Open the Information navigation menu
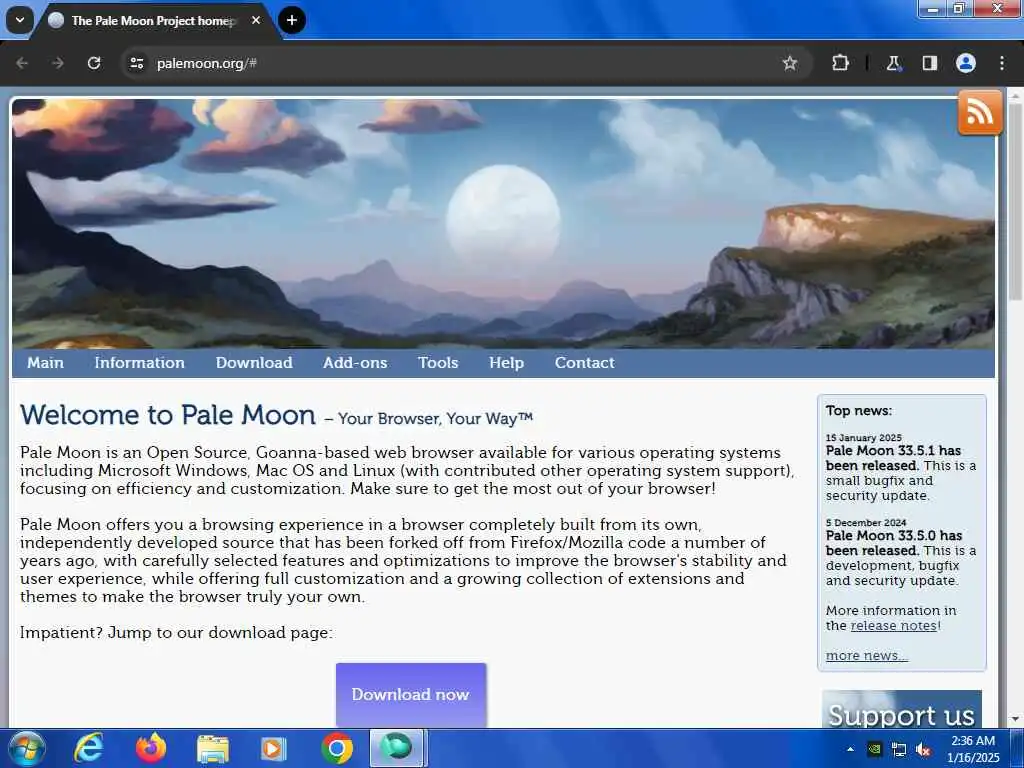 140,362
